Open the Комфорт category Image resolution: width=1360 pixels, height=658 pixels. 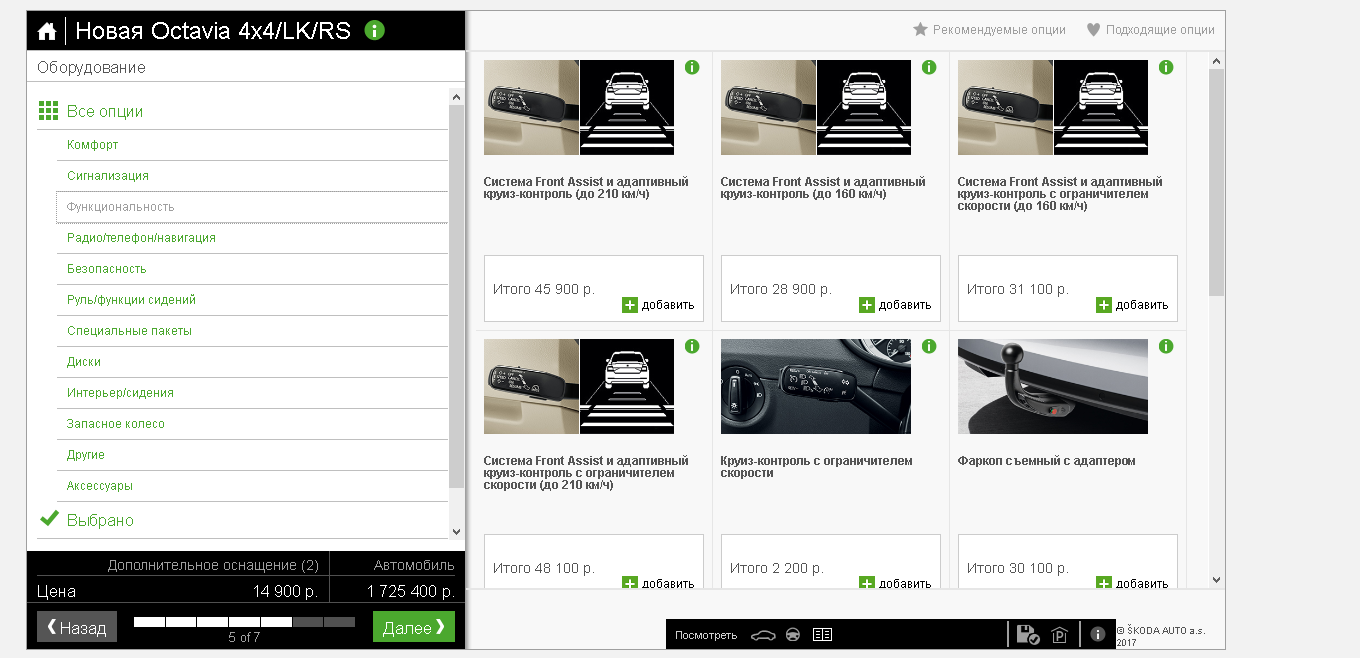[x=252, y=145]
